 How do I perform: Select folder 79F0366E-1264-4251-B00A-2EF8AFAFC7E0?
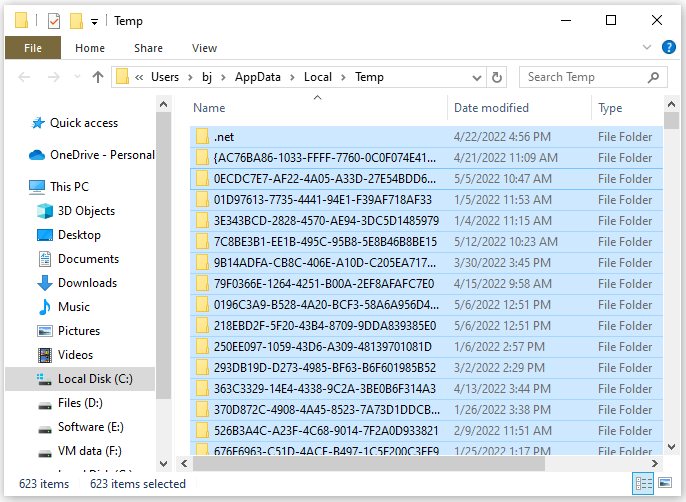pos(426,284)
